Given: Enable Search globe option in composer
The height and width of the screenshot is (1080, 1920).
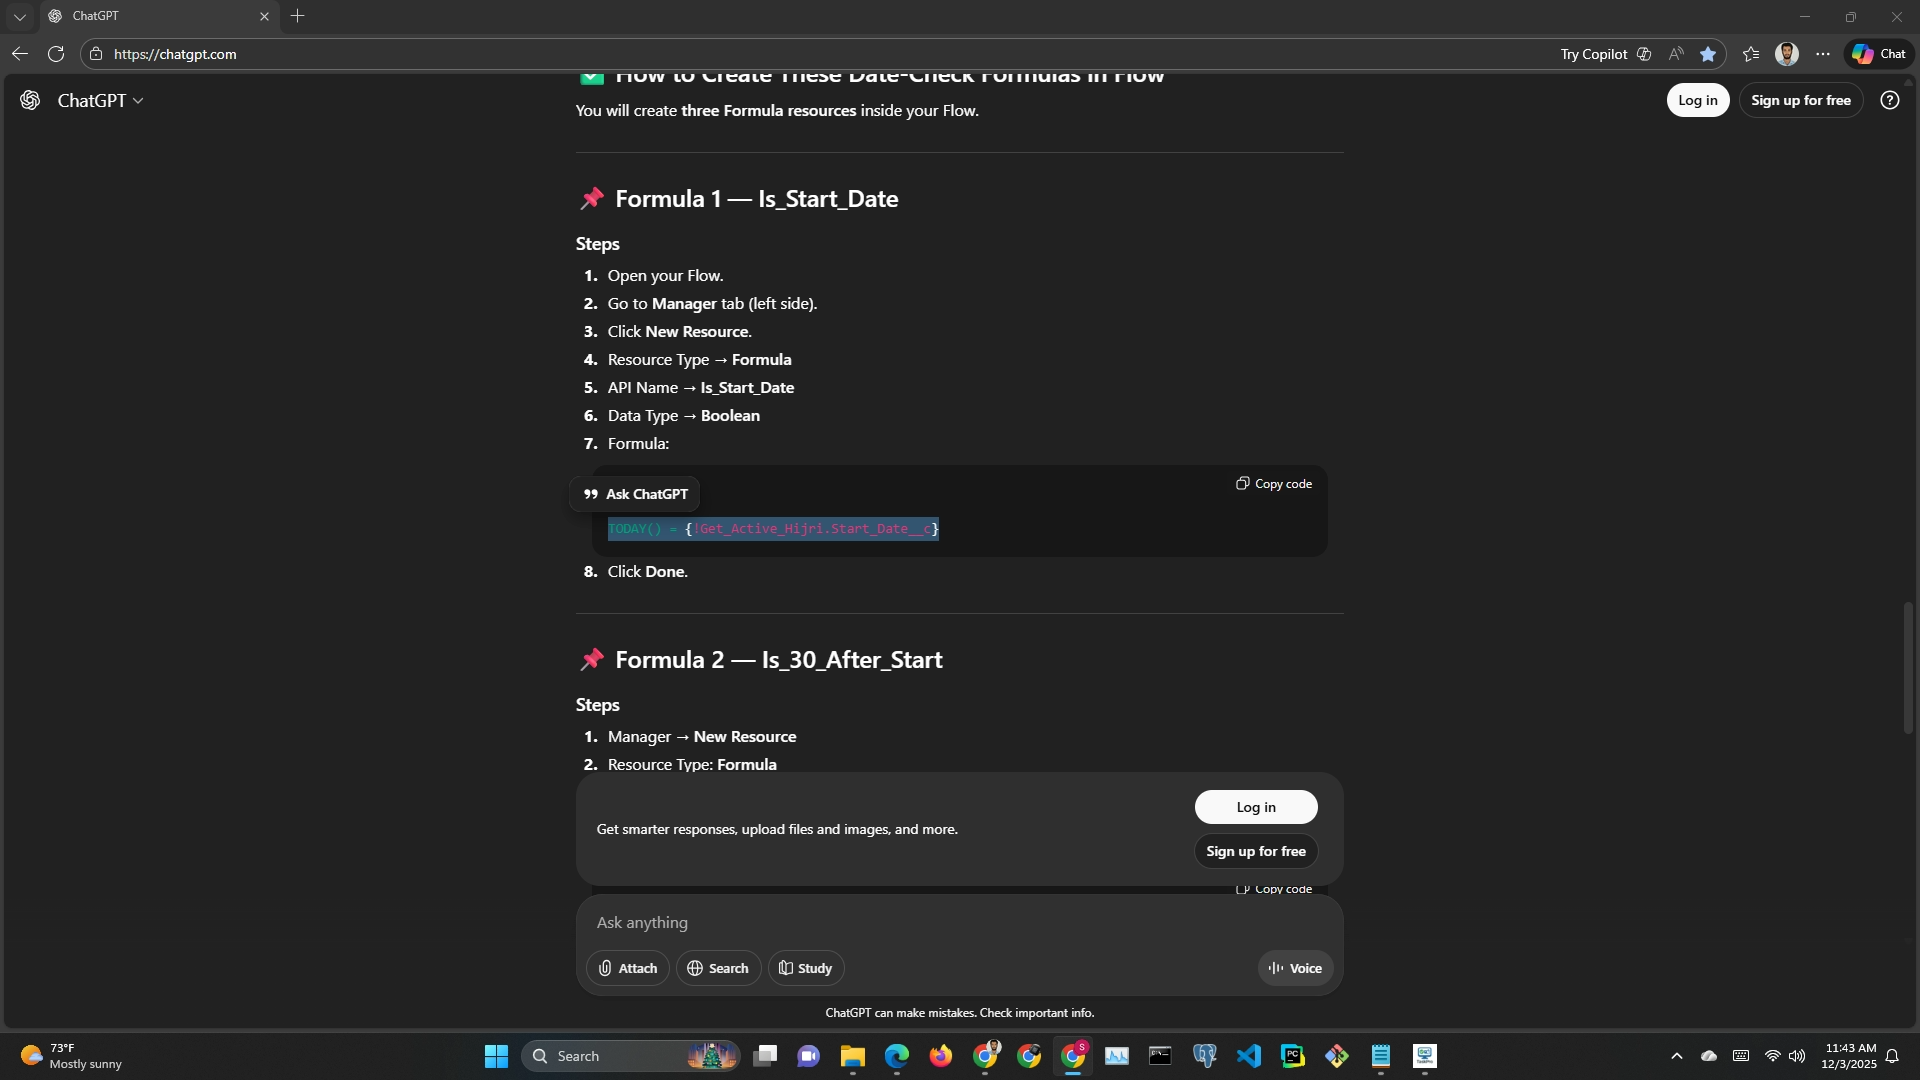Looking at the screenshot, I should 718,968.
